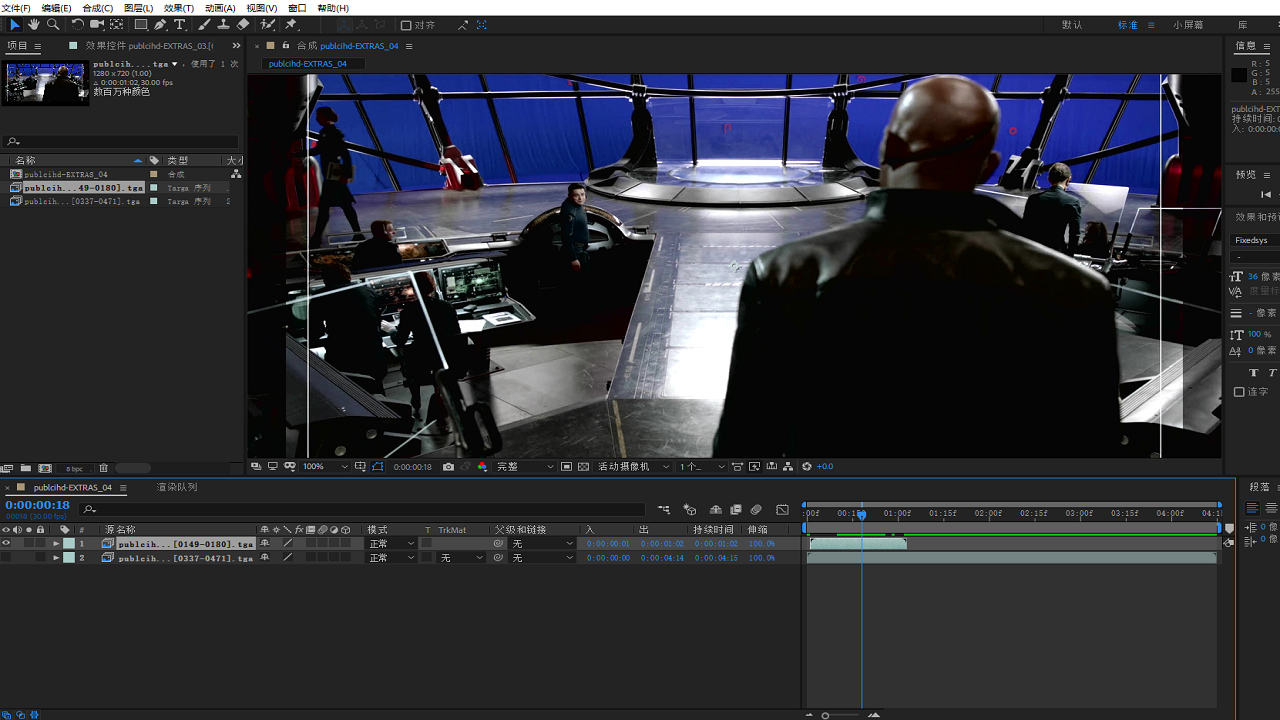Select the Type text tool
The width and height of the screenshot is (1280, 720).
tap(180, 24)
